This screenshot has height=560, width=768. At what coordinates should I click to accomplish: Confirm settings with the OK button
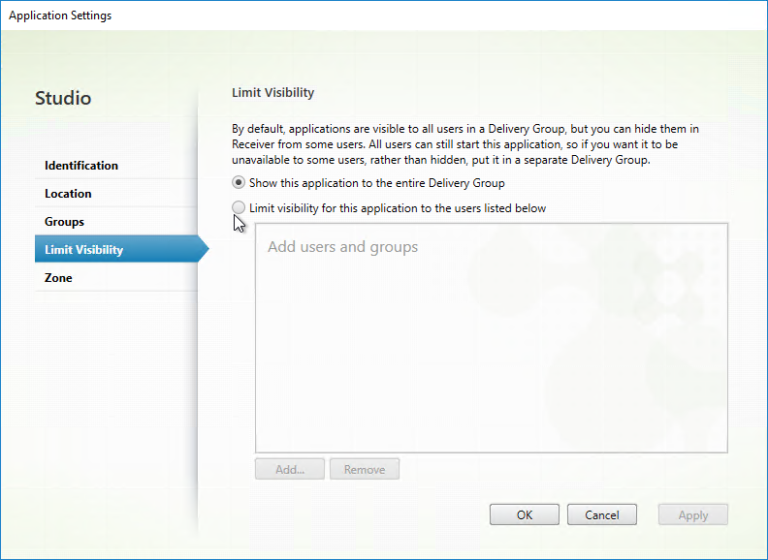[524, 515]
